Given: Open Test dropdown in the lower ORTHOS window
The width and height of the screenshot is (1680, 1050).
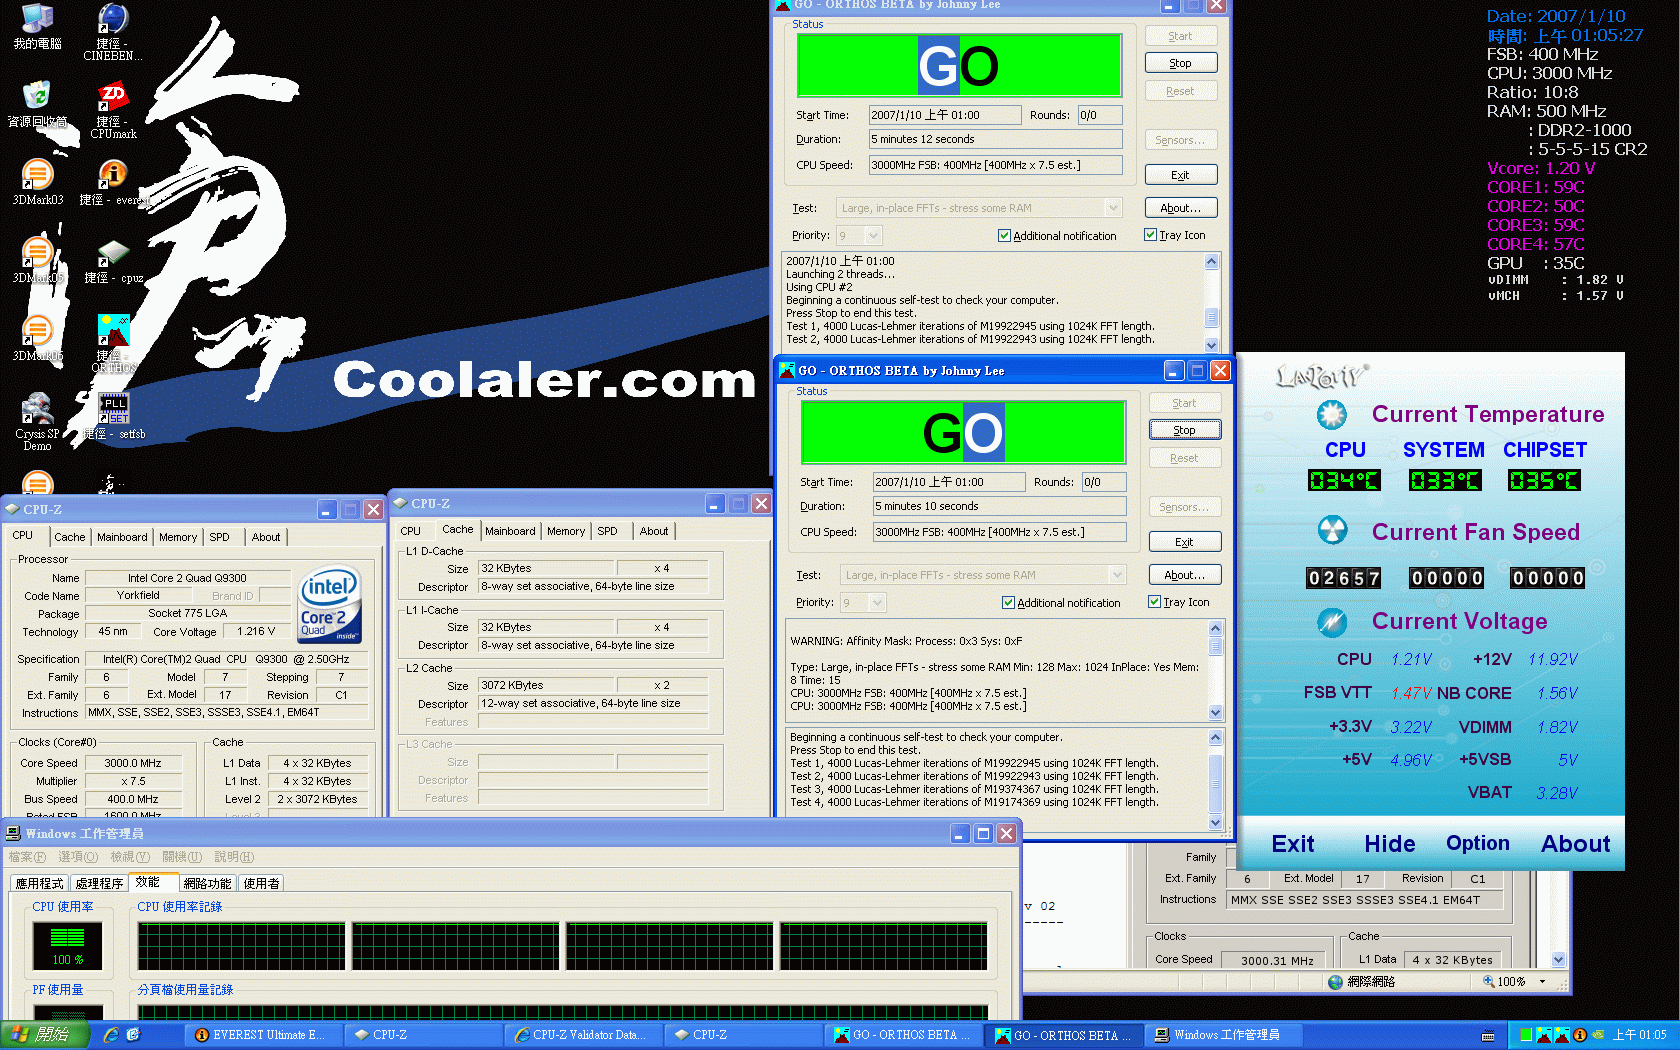Looking at the screenshot, I should coord(1117,575).
